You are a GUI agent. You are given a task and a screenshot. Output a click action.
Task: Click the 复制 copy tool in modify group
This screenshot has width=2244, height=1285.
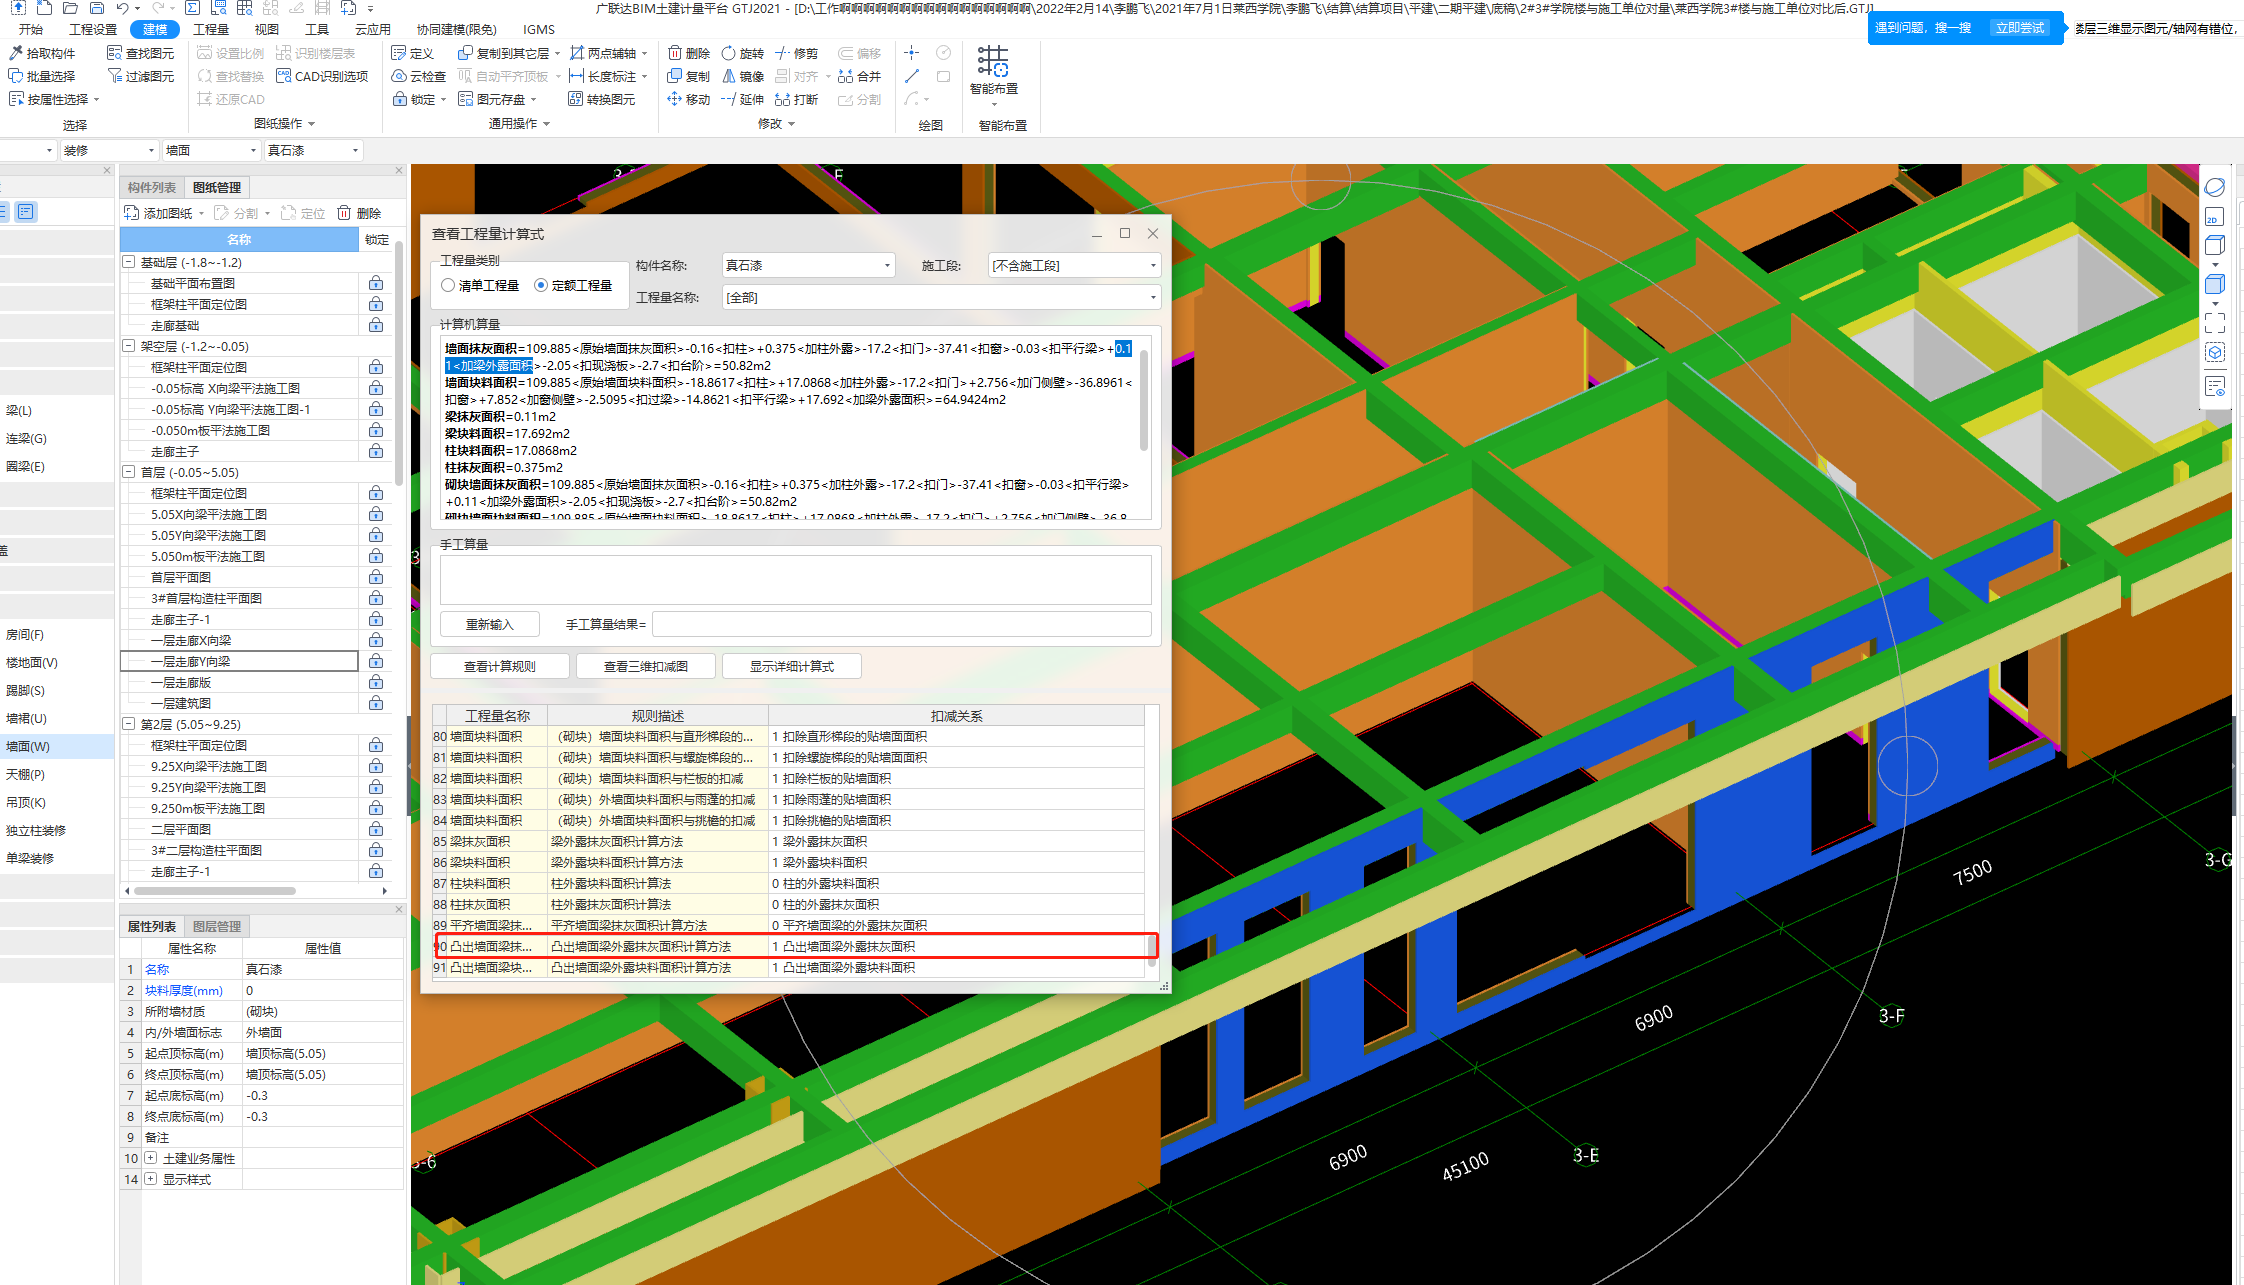pyautogui.click(x=689, y=76)
